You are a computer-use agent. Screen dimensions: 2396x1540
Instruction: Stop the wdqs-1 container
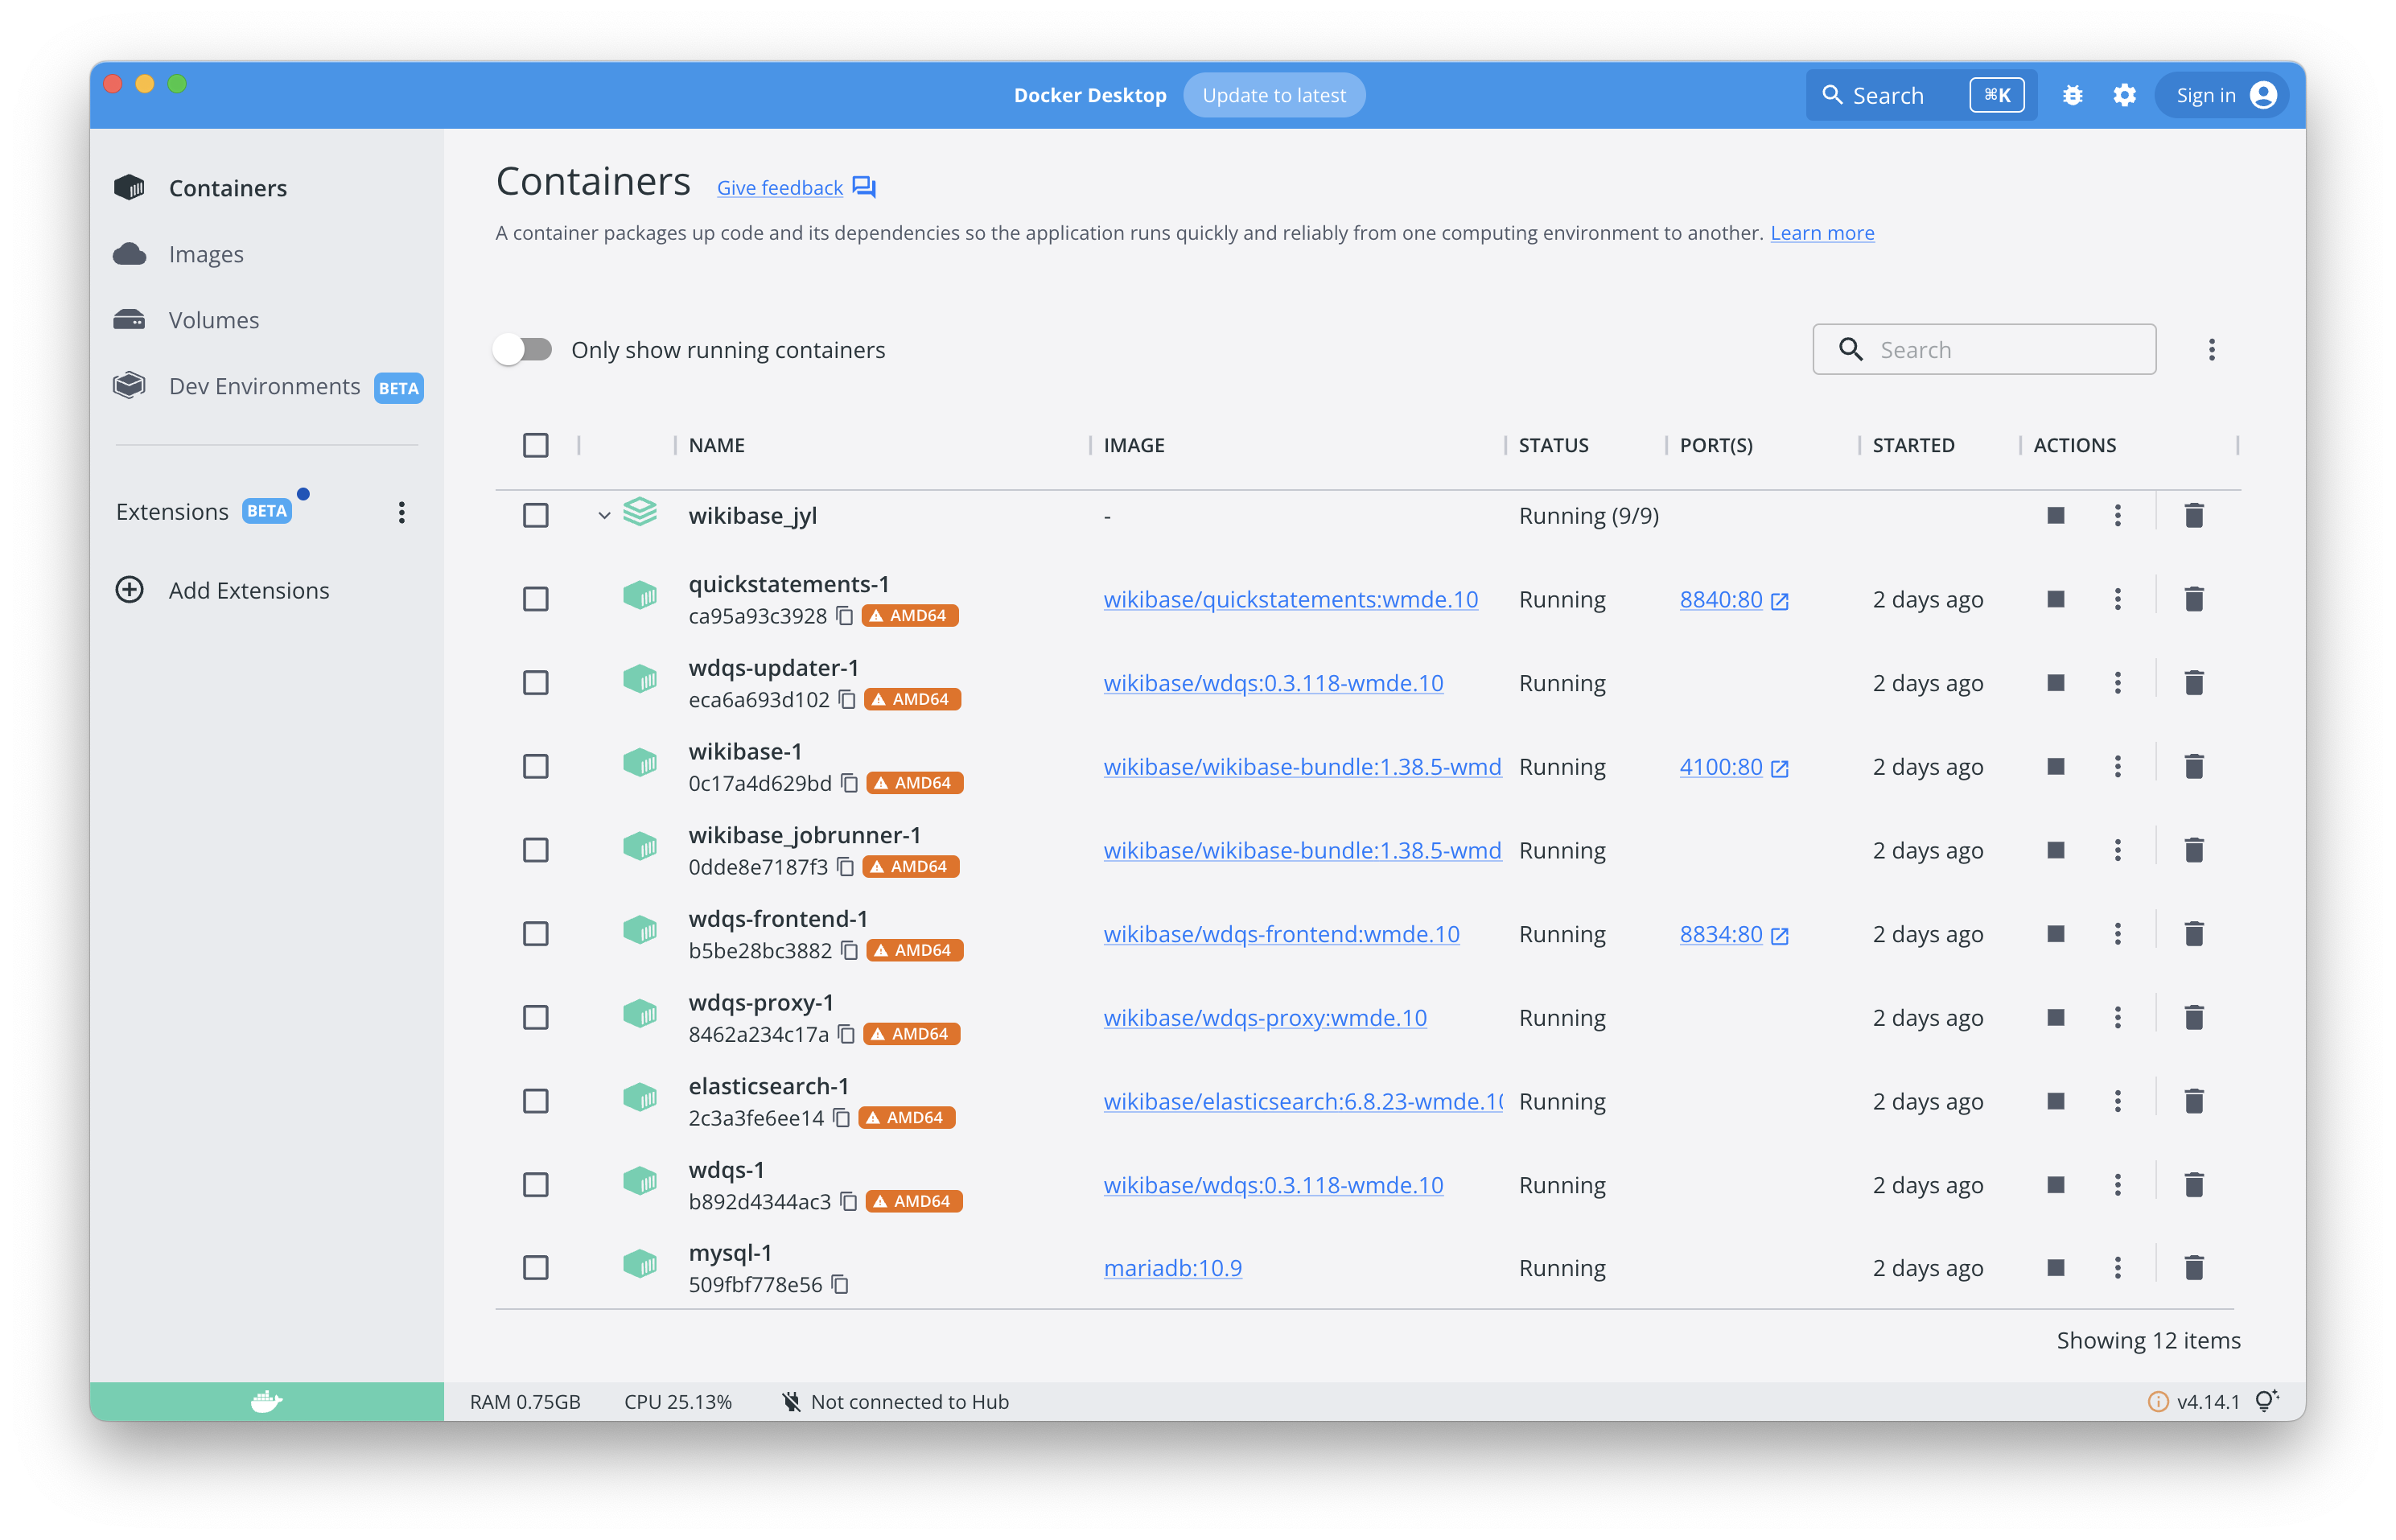2056,1185
